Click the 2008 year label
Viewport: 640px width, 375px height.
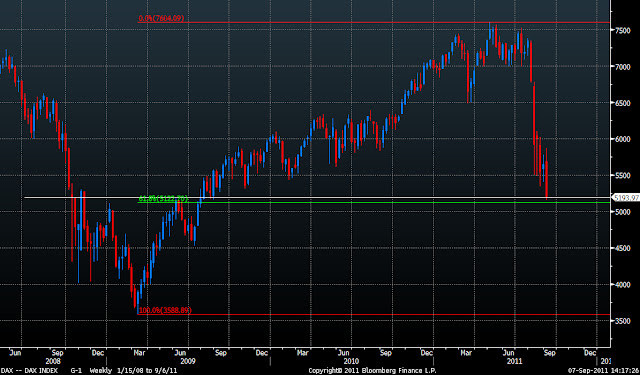[53, 361]
